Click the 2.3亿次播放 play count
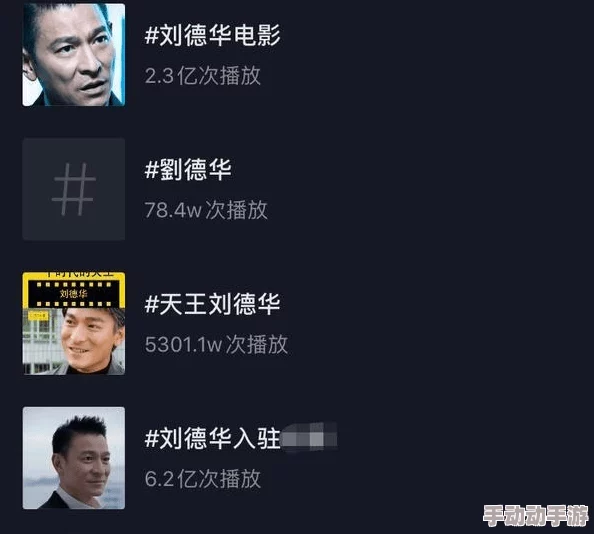The image size is (594, 534). 203,76
